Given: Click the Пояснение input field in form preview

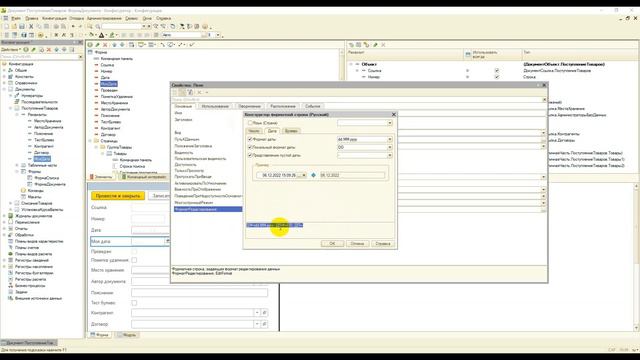Looking at the screenshot, I should tap(200, 293).
